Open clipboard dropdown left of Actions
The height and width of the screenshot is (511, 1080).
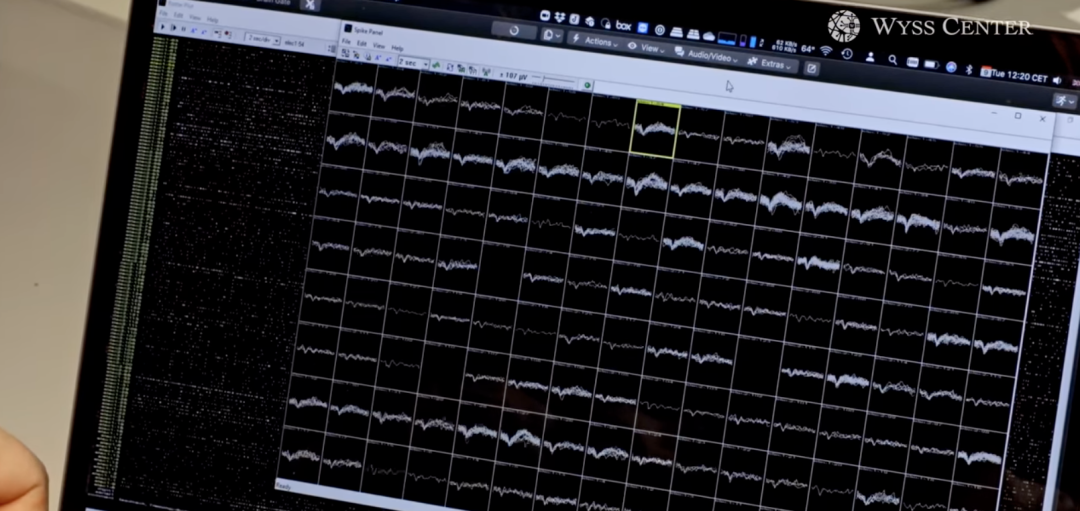pyautogui.click(x=552, y=35)
